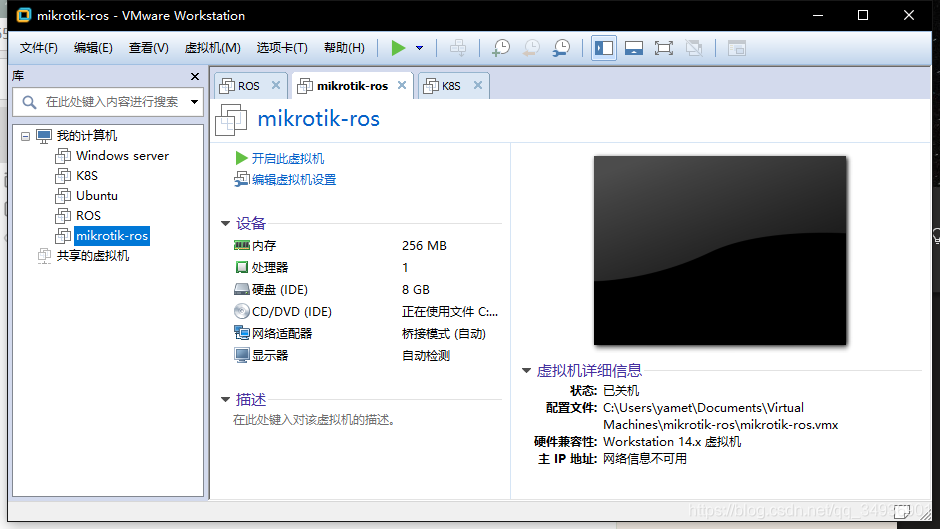940x529 pixels.
Task: Click the full screen mode toolbar icon
Action: click(664, 48)
